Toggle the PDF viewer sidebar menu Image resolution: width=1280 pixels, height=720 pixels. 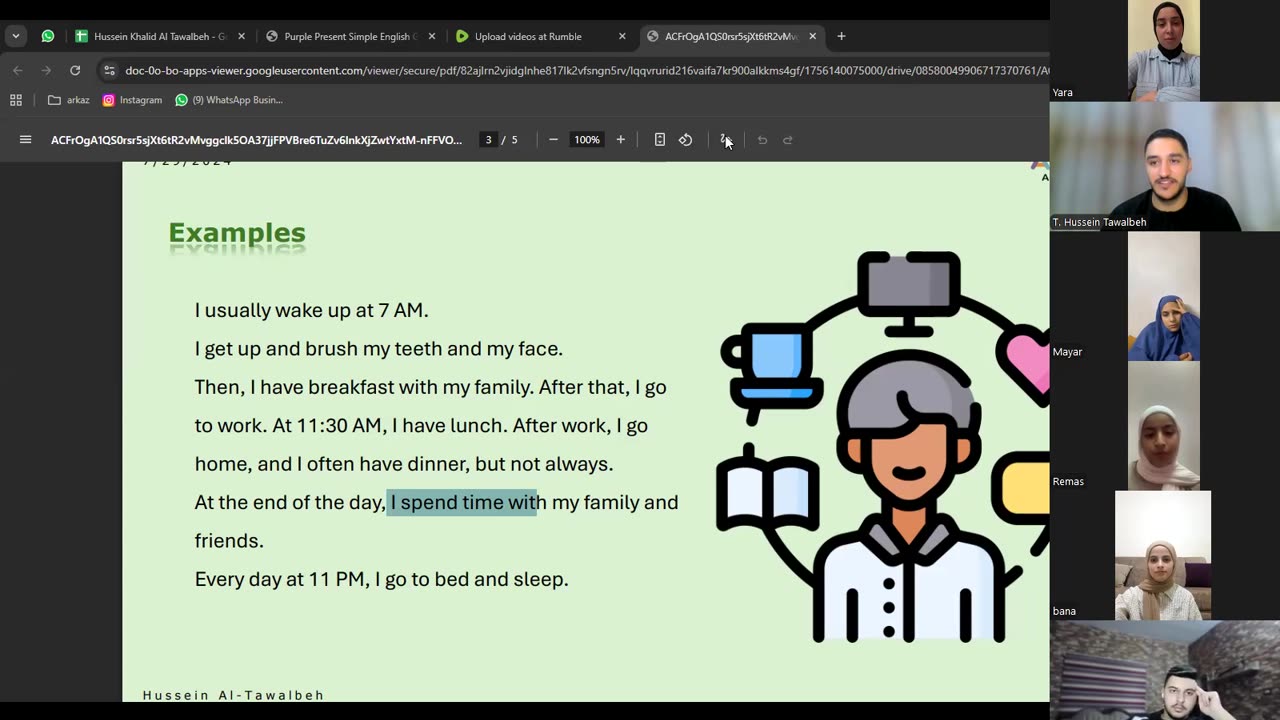pos(26,140)
